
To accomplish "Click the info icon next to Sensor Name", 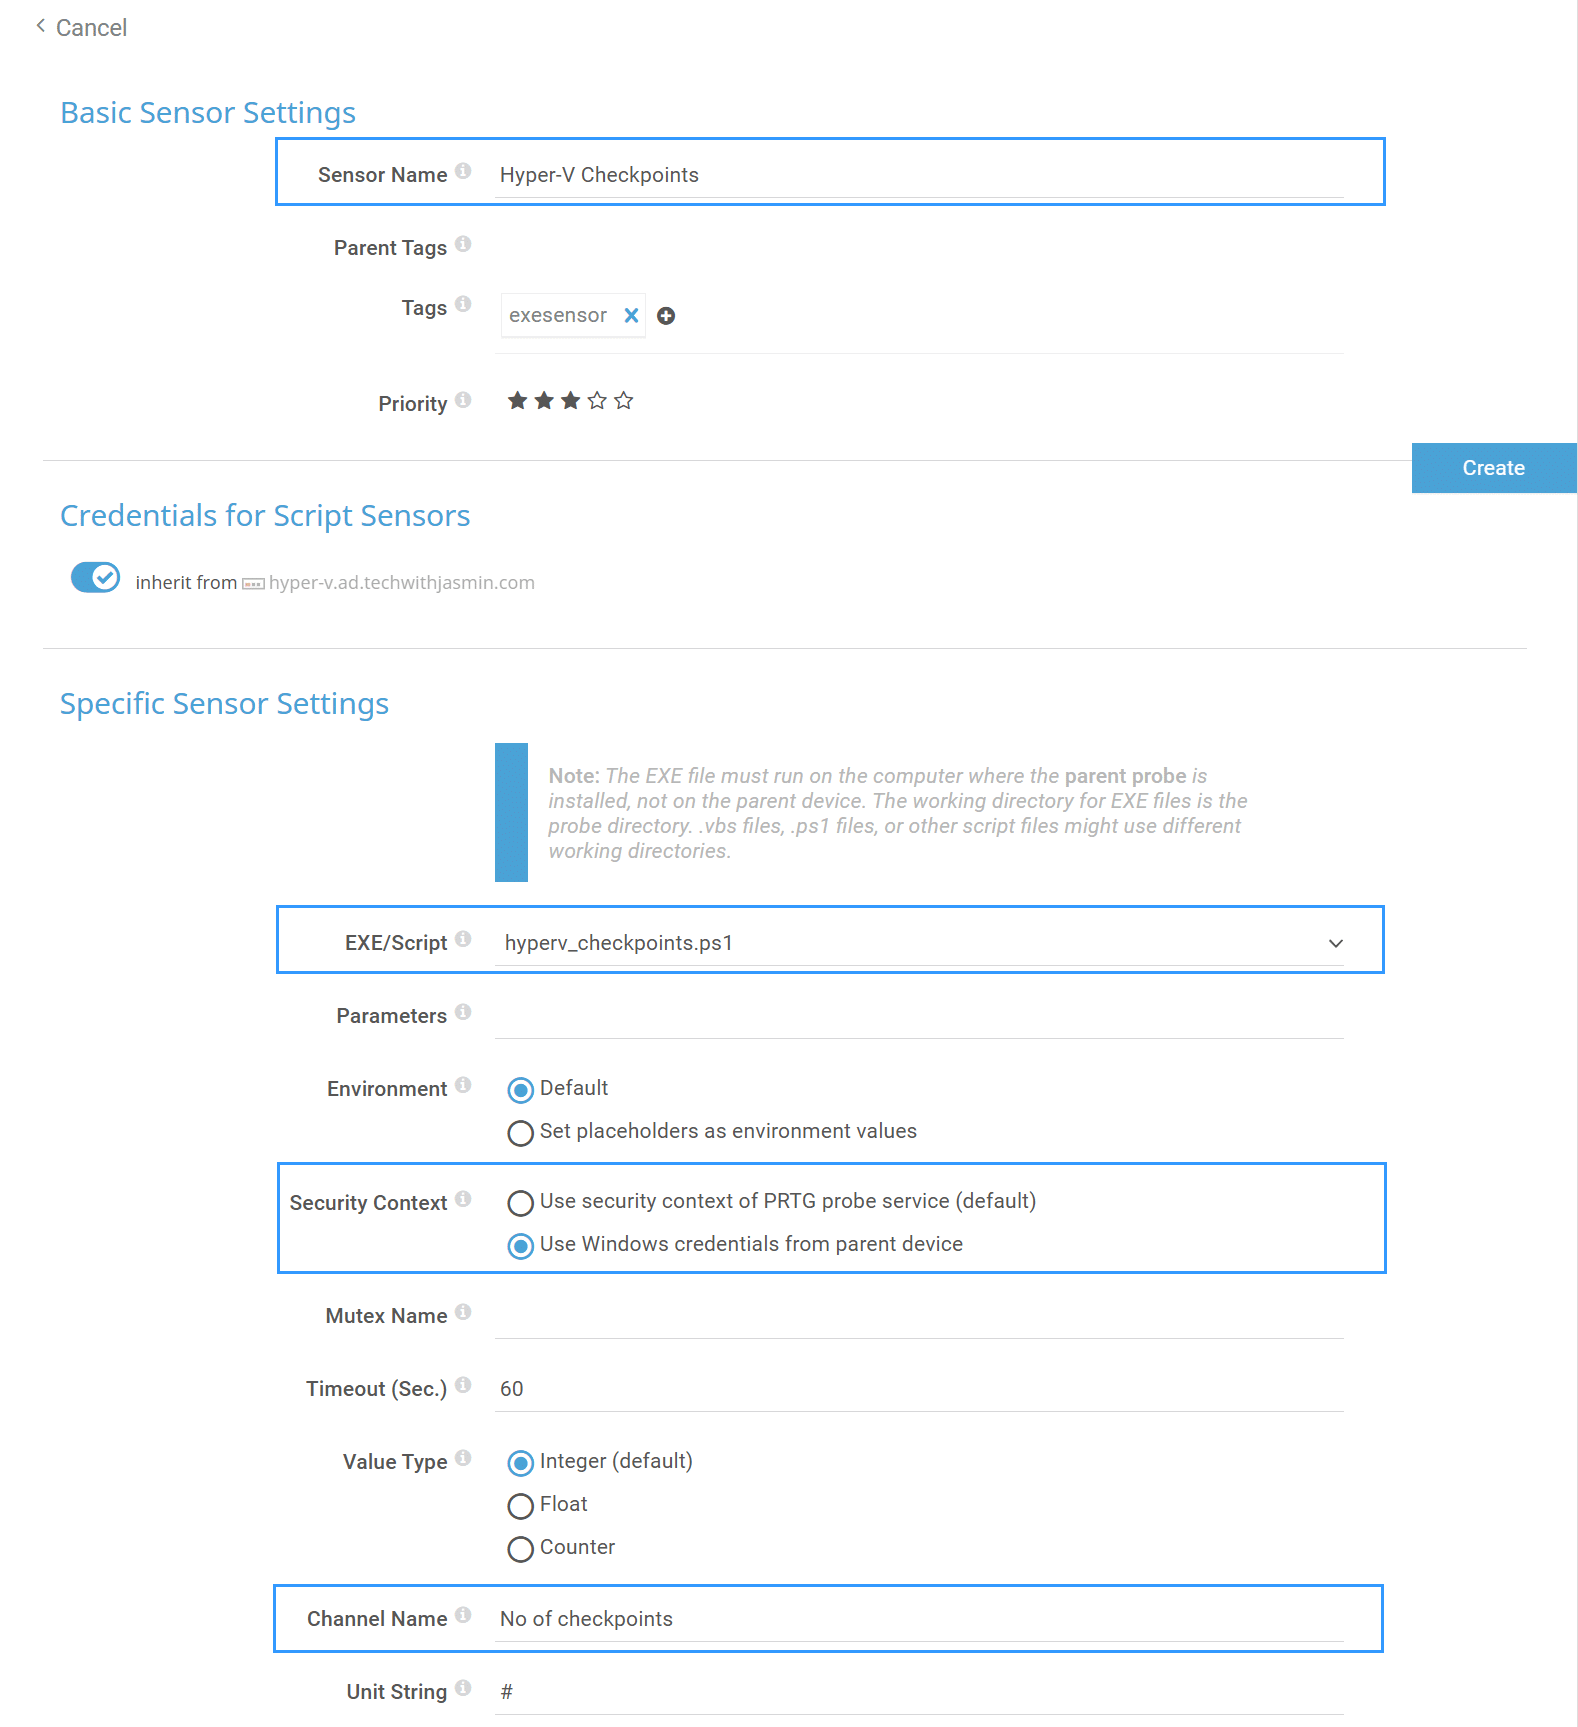I will click(x=463, y=171).
